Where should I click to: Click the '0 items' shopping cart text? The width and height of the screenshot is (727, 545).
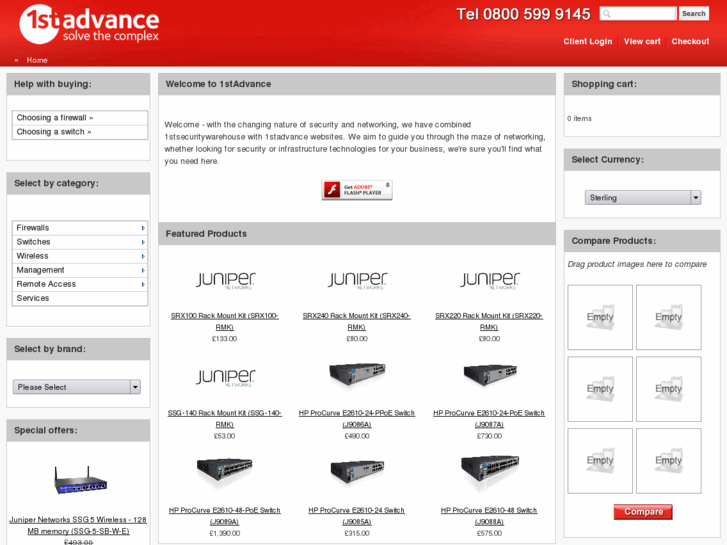tap(579, 119)
